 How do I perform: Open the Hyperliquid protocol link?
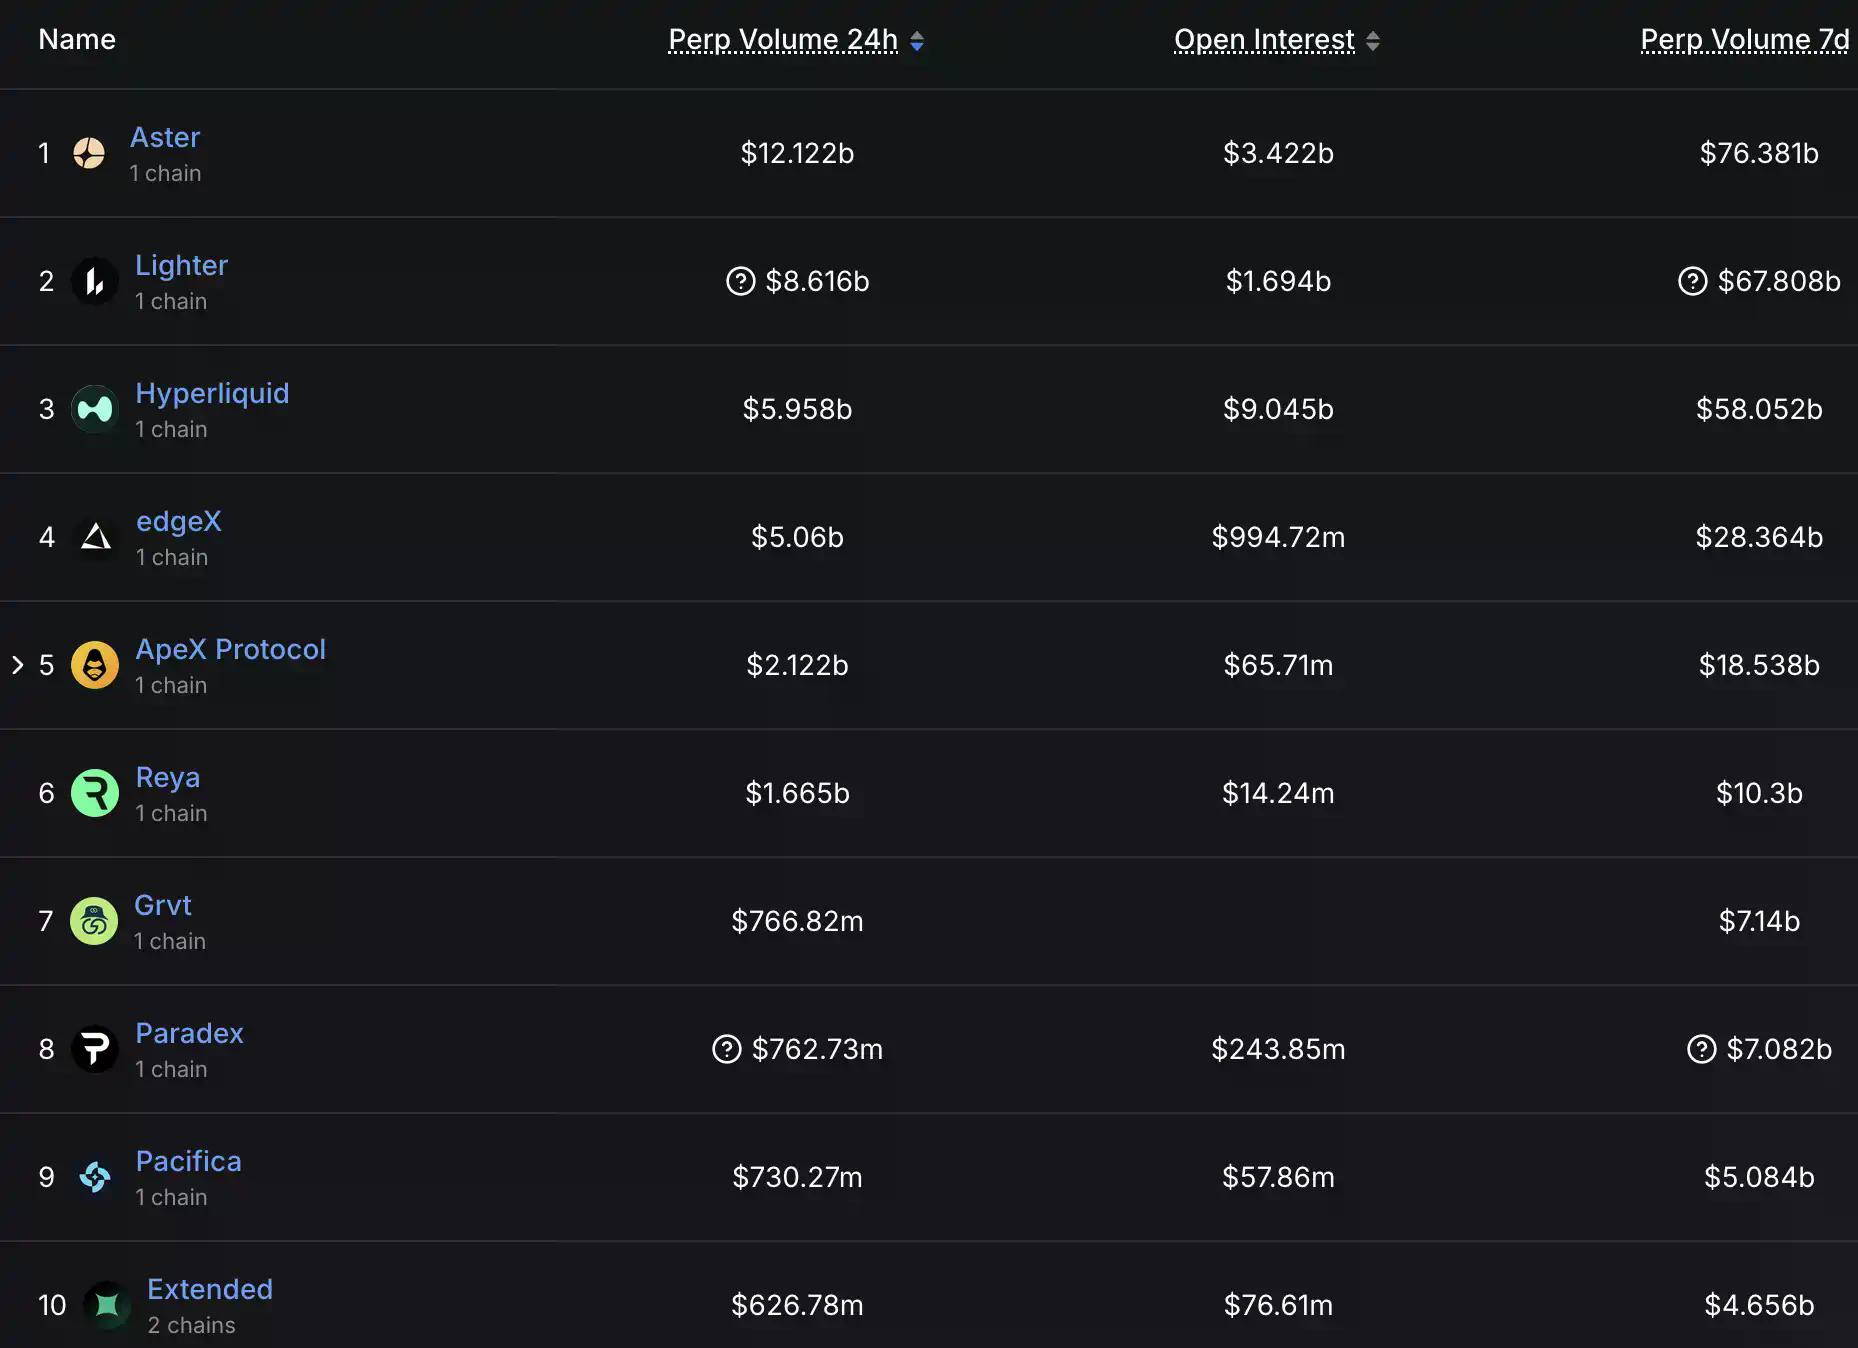tap(212, 393)
